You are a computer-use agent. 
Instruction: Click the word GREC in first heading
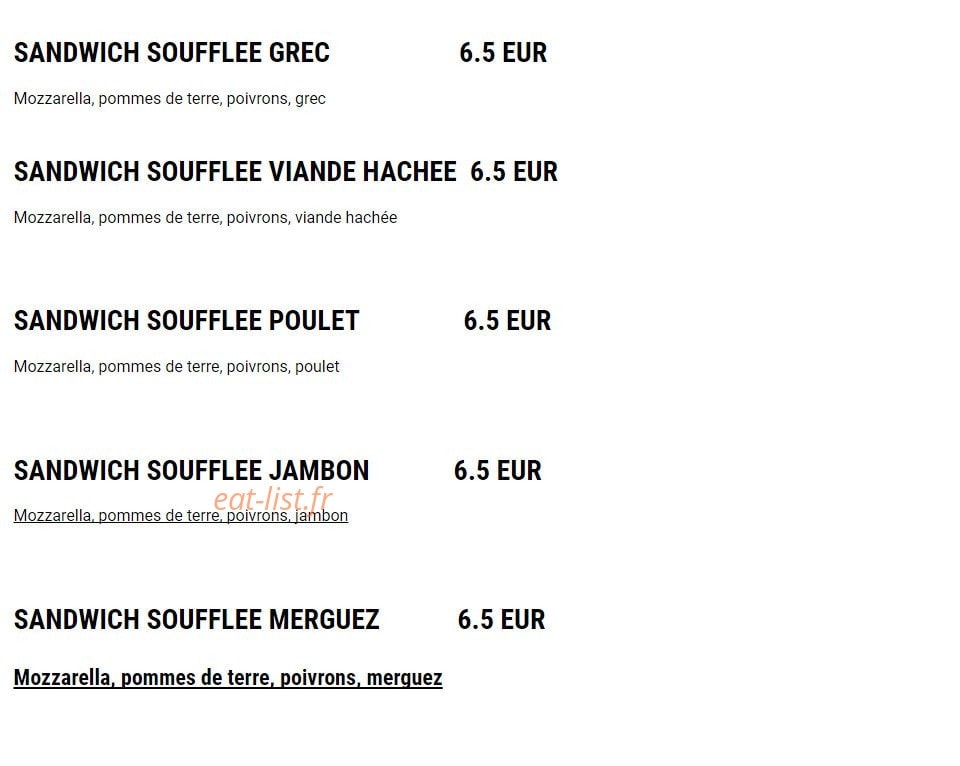point(299,53)
